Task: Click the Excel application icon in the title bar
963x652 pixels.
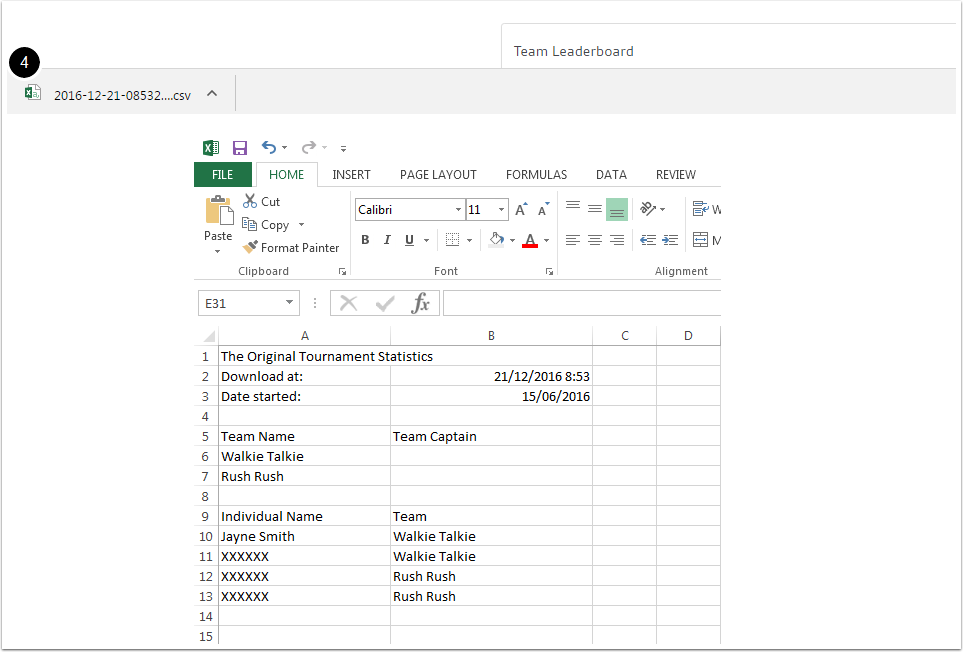Action: (211, 148)
